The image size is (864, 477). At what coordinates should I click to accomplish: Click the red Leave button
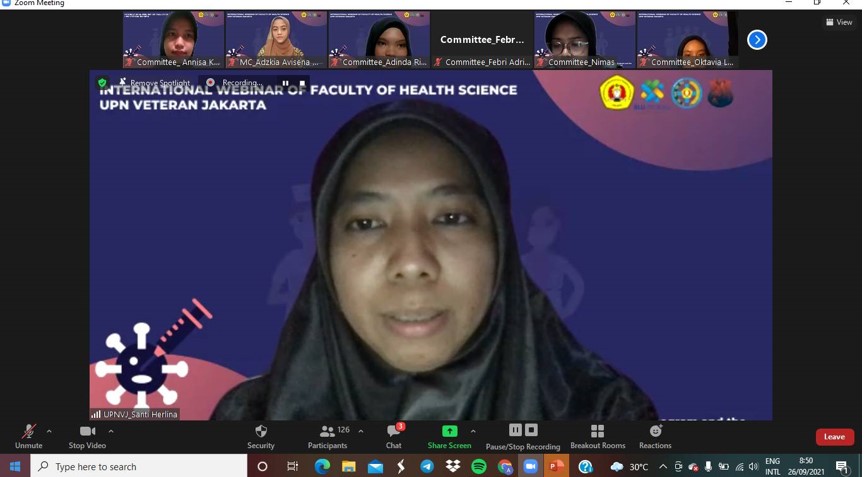tap(834, 437)
